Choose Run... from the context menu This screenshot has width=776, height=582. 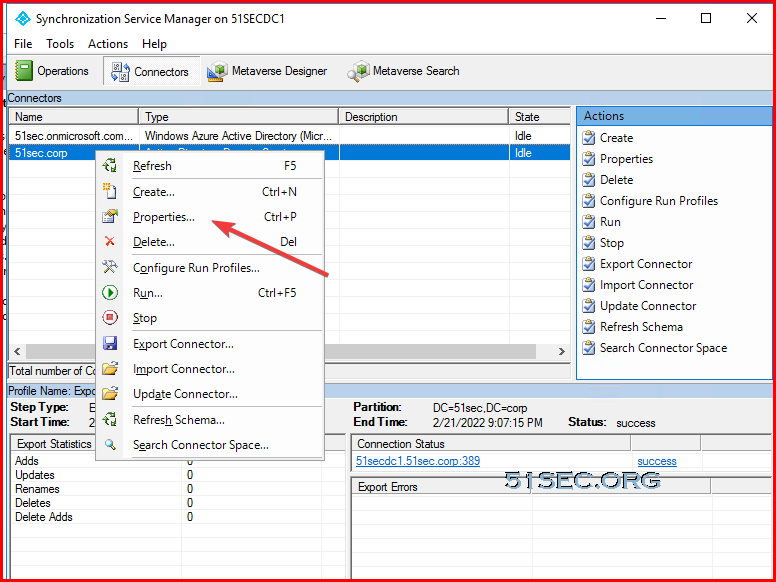(147, 293)
